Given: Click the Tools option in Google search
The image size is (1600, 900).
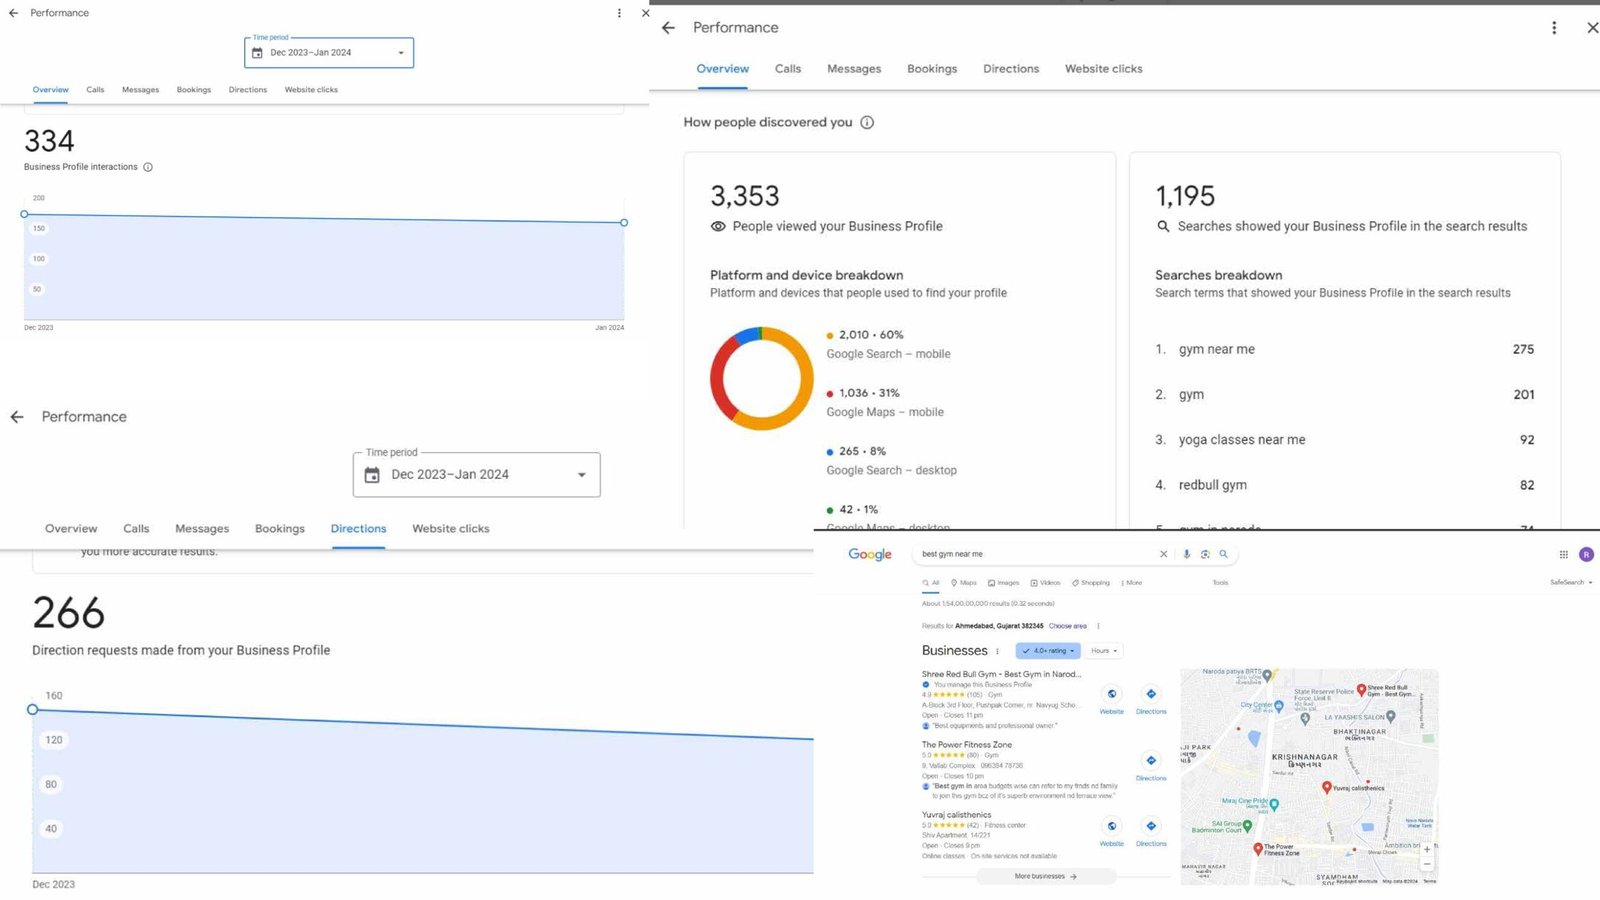Looking at the screenshot, I should (1220, 583).
